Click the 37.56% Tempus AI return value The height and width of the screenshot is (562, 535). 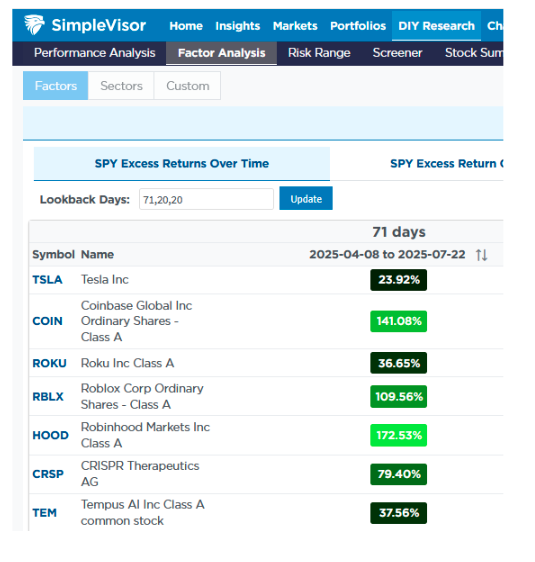pos(398,513)
